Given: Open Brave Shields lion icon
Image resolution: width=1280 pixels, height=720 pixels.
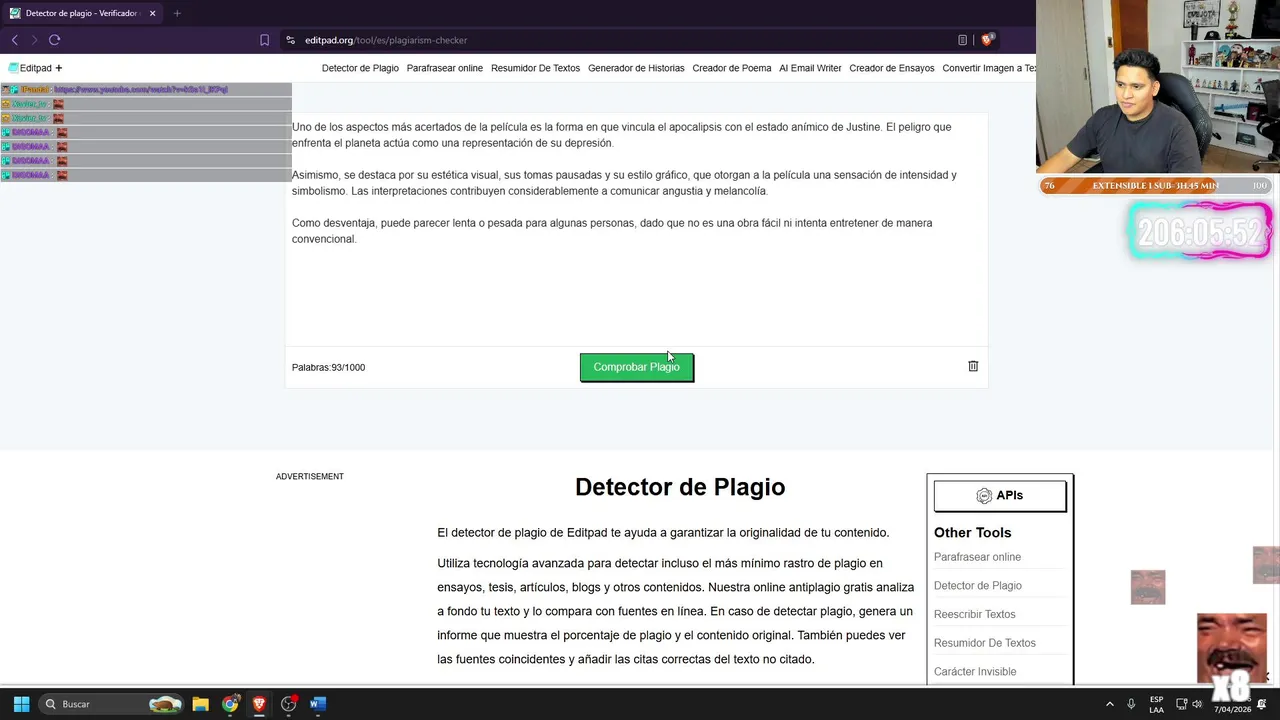Looking at the screenshot, I should pos(987,40).
